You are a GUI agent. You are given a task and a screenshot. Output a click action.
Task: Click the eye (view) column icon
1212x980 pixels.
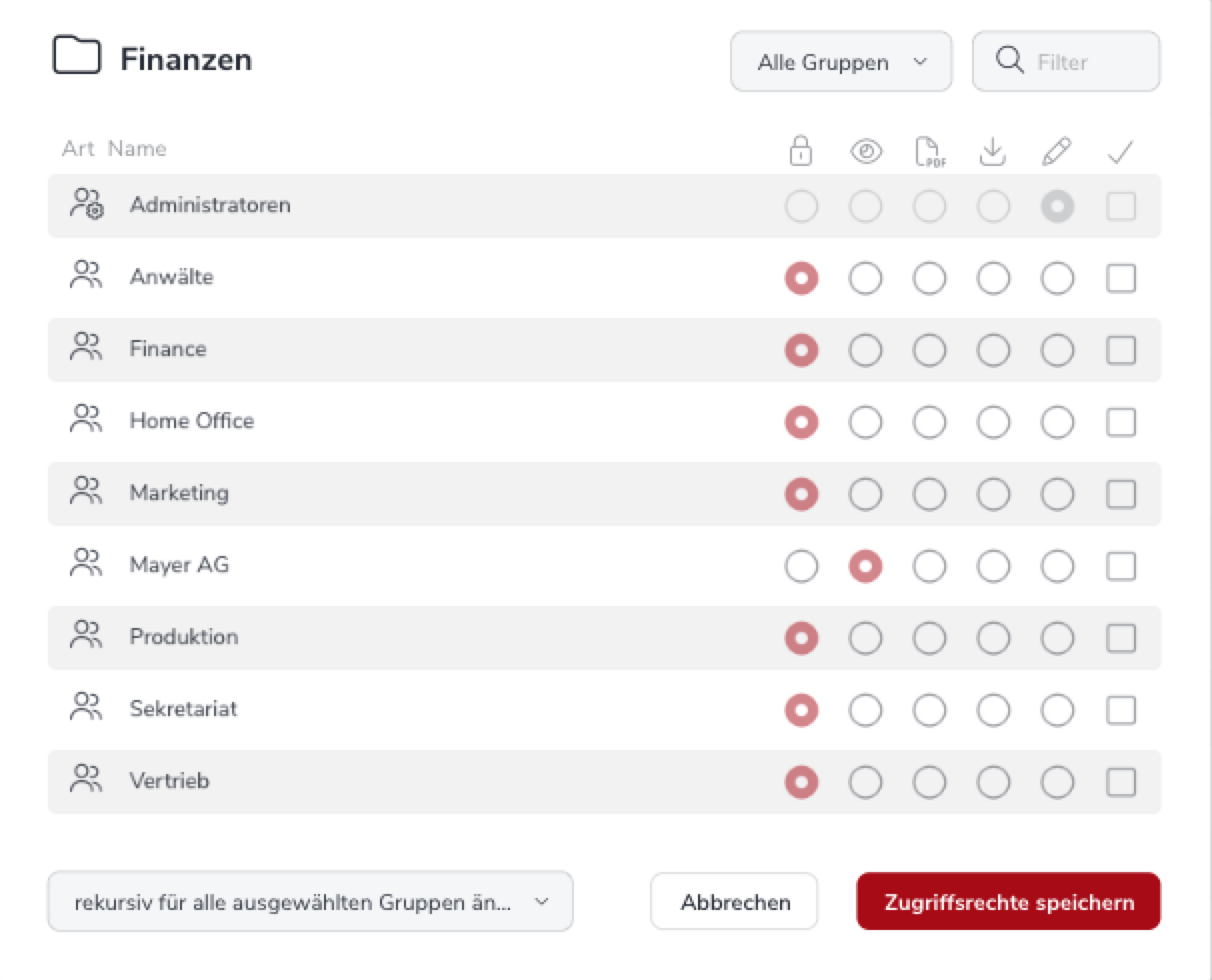[x=865, y=151]
